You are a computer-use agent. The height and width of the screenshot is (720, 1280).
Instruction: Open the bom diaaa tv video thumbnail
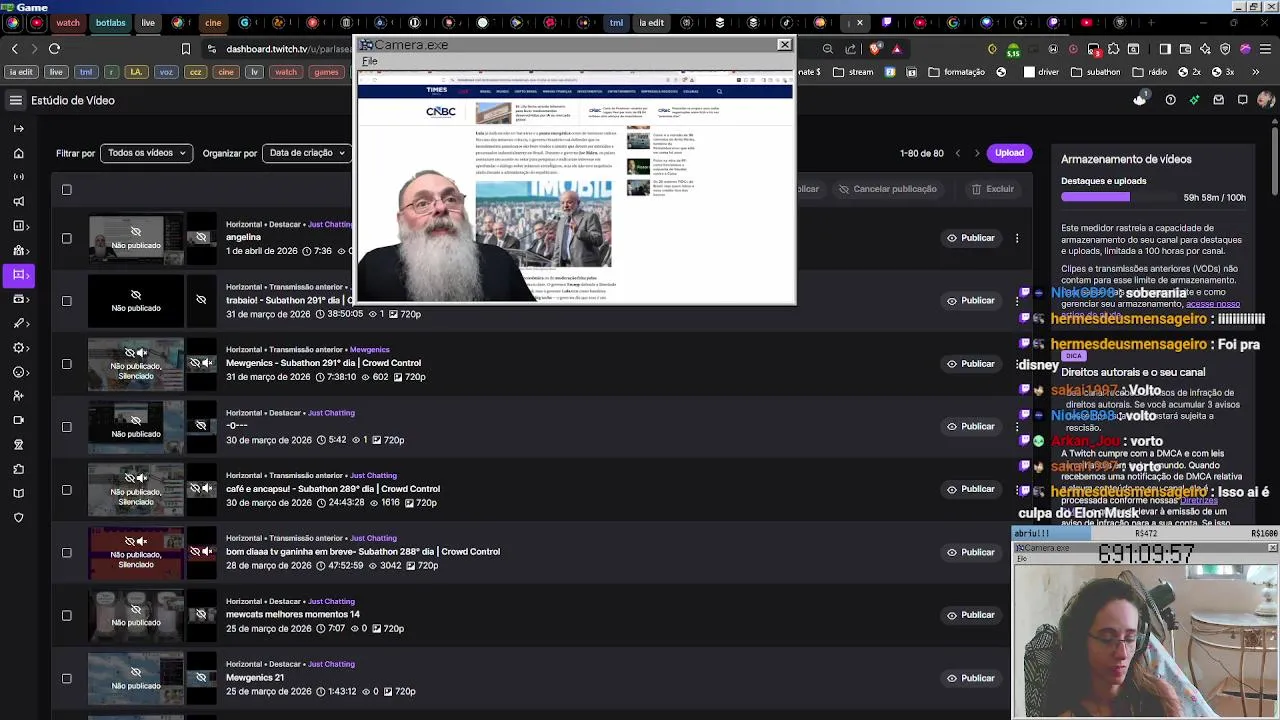pyautogui.click(x=136, y=552)
